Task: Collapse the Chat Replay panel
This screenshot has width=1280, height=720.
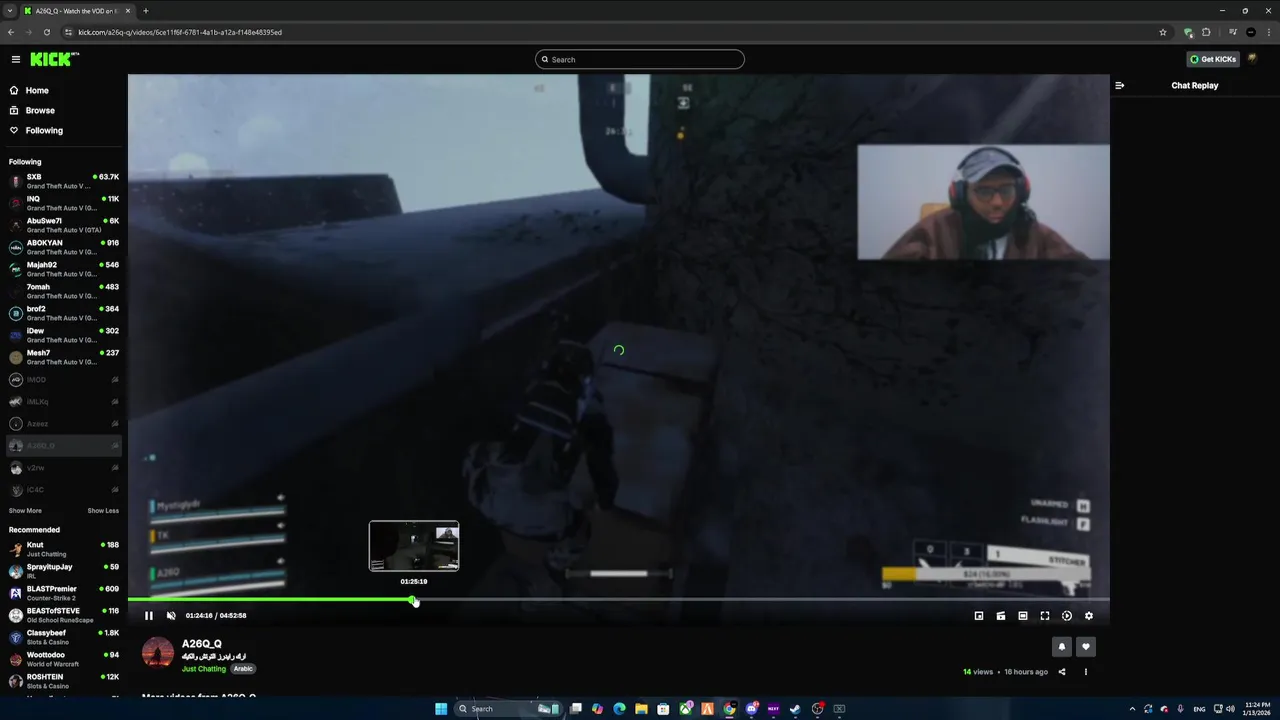Action: click(1119, 85)
